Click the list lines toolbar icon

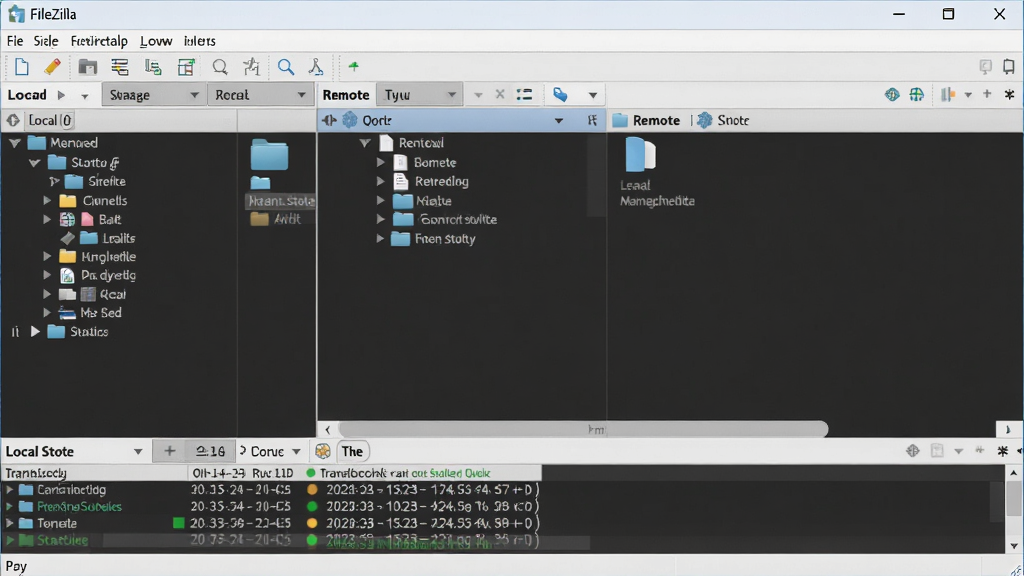(x=120, y=67)
